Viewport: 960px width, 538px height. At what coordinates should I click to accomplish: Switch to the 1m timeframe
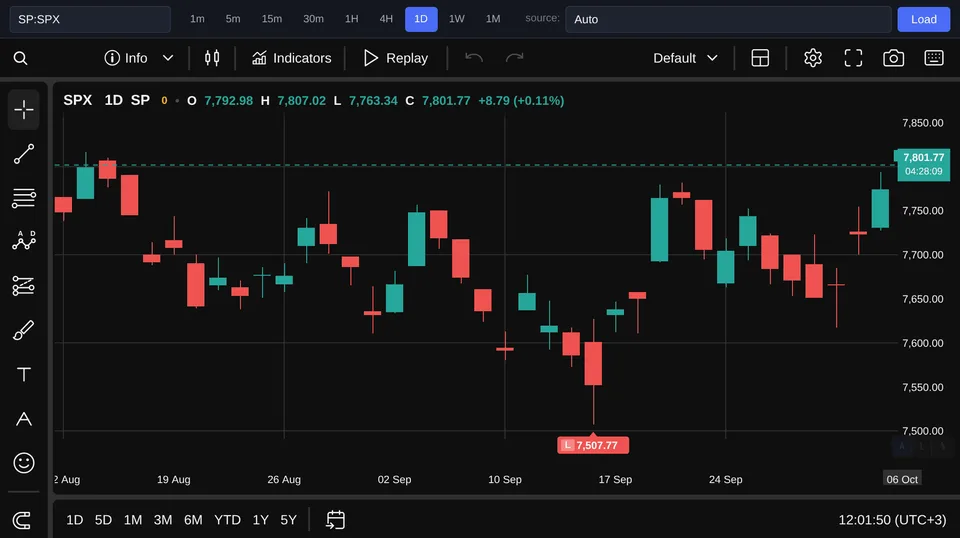pyautogui.click(x=197, y=19)
